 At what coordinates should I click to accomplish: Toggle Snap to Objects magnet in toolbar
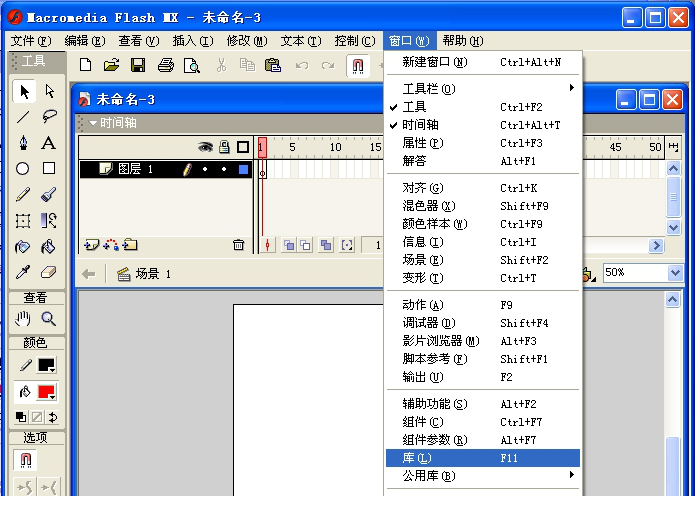[x=358, y=66]
